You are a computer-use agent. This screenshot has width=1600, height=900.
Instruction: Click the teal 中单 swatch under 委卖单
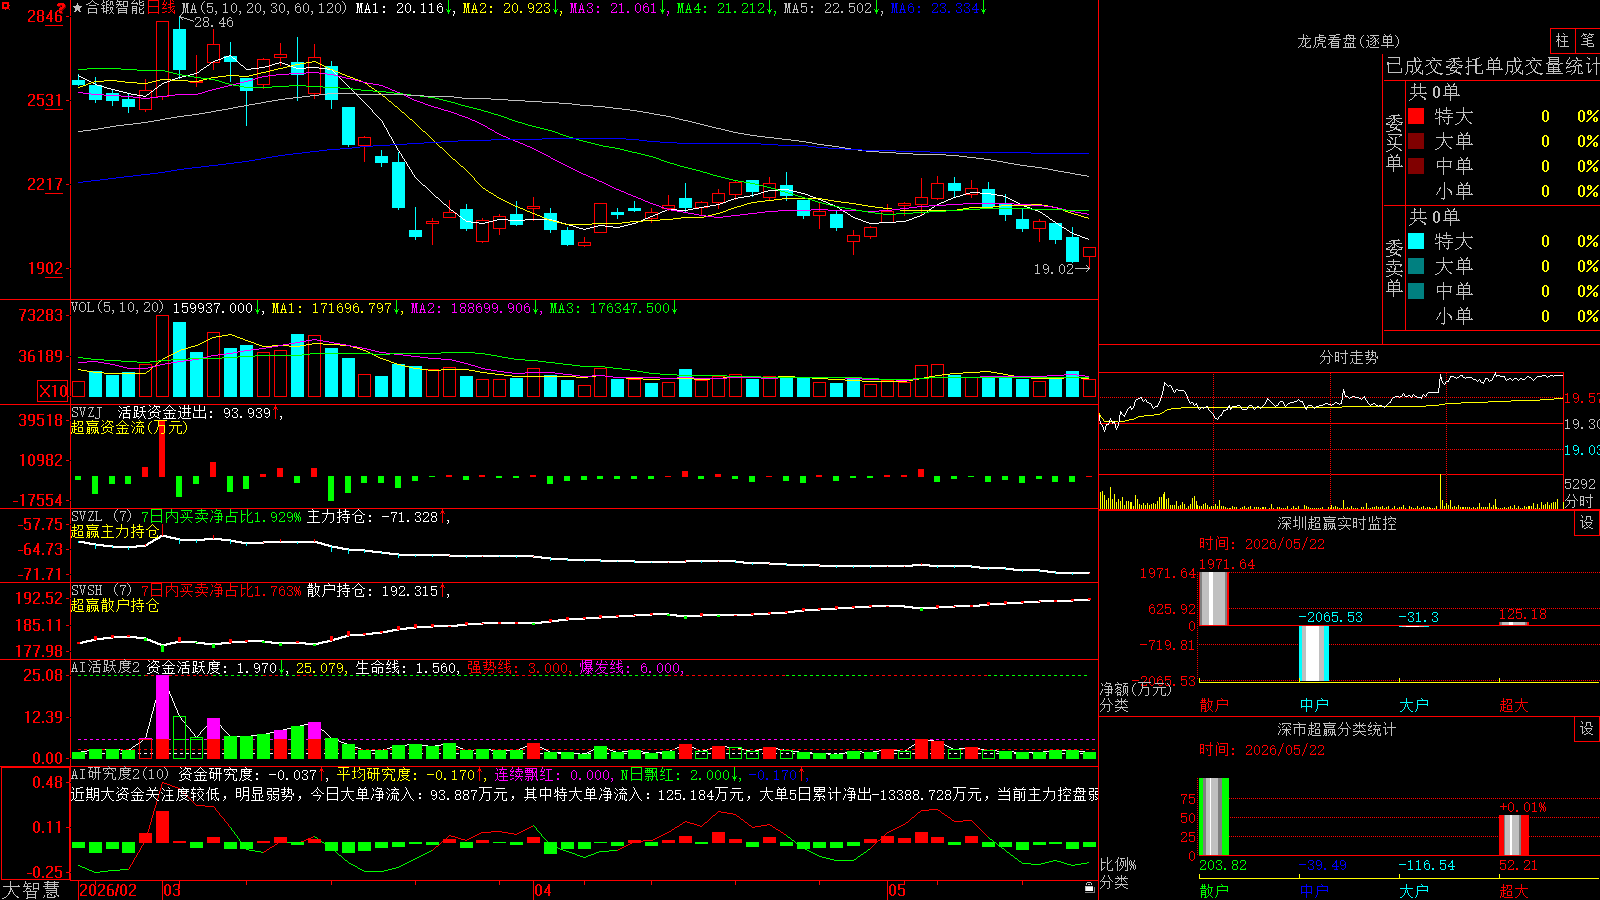[1416, 291]
